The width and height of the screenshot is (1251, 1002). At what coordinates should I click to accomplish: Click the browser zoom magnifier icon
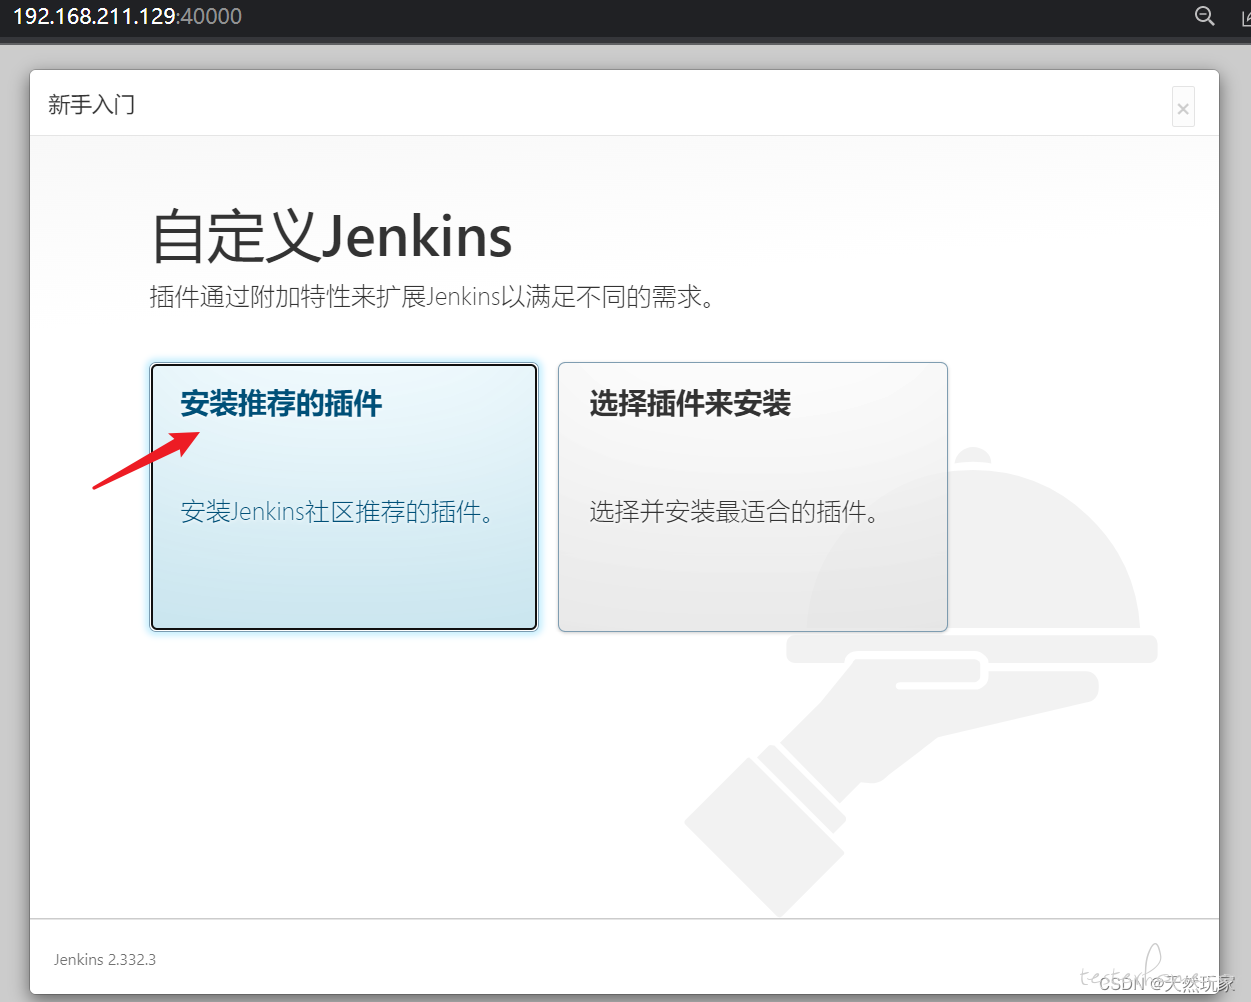coord(1205,16)
